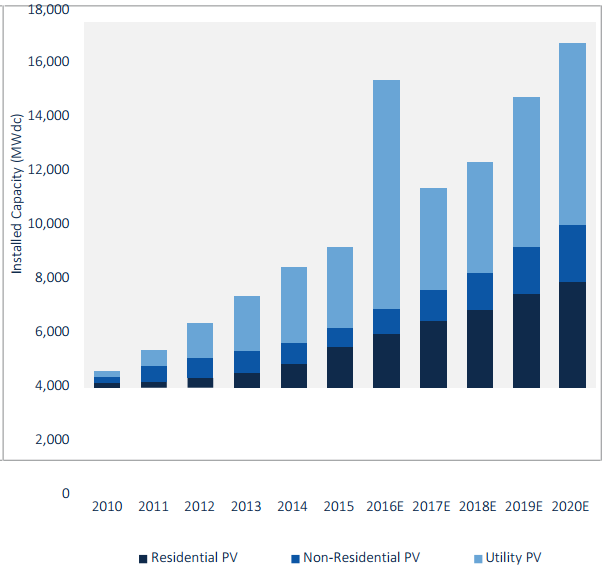Click the 6,000 y-axis value

pyautogui.click(x=52, y=332)
